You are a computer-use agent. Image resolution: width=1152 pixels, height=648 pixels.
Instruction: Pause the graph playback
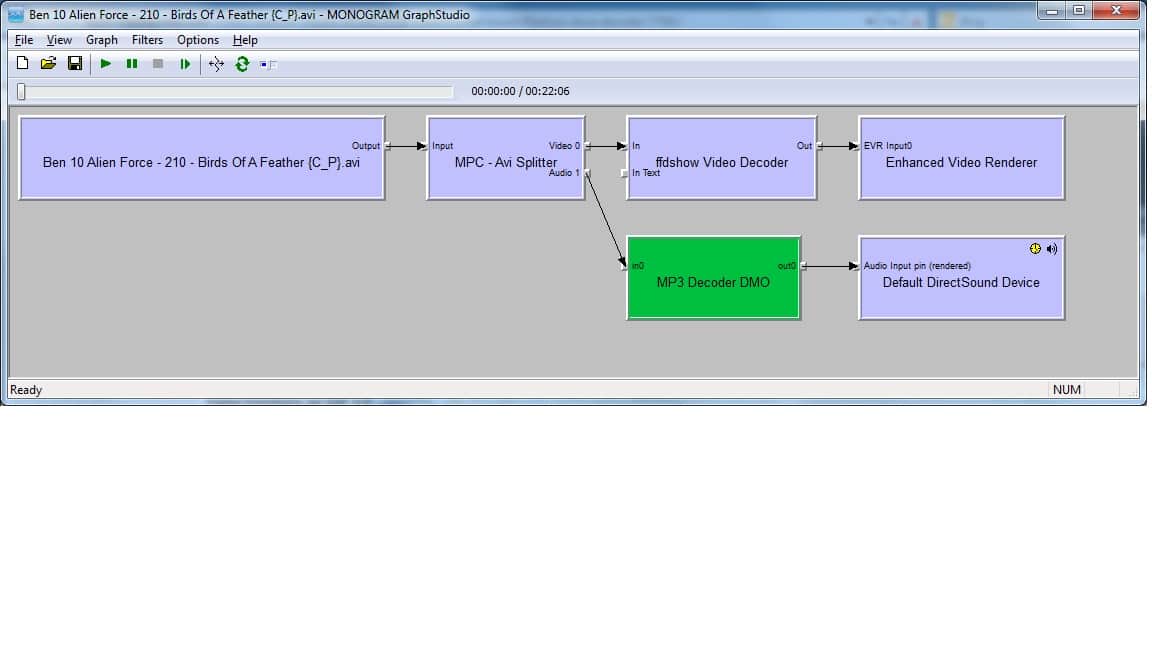[x=132, y=64]
